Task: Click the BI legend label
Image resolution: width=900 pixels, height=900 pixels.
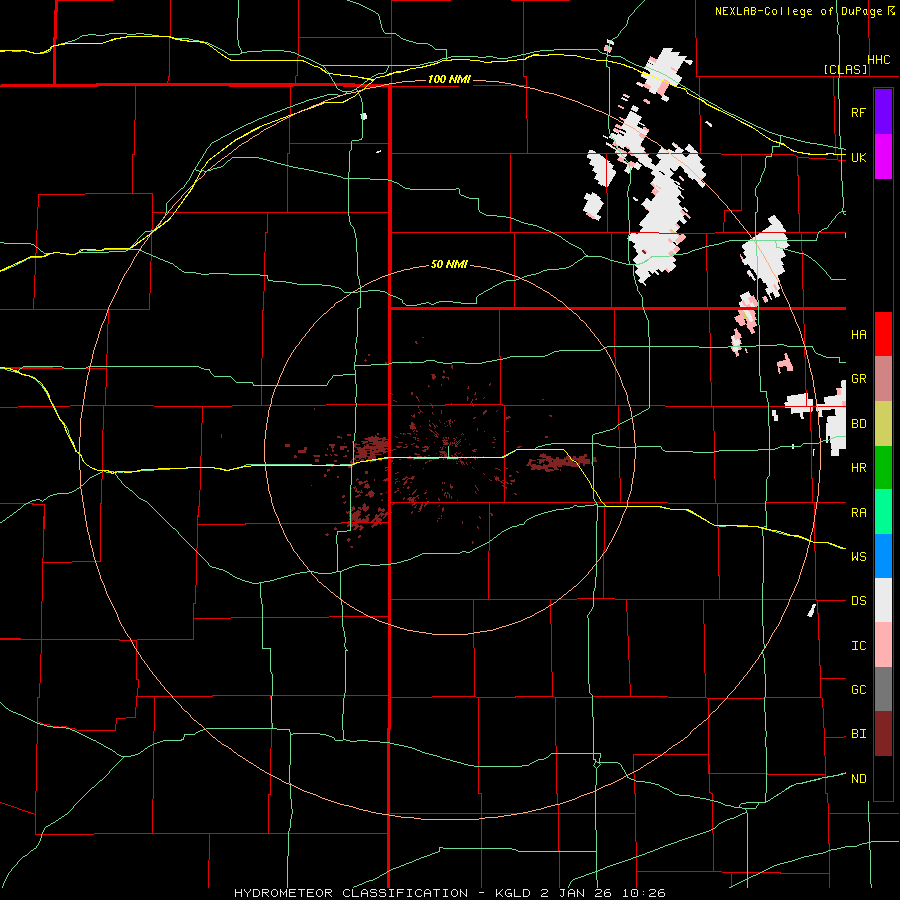Action: pos(858,734)
